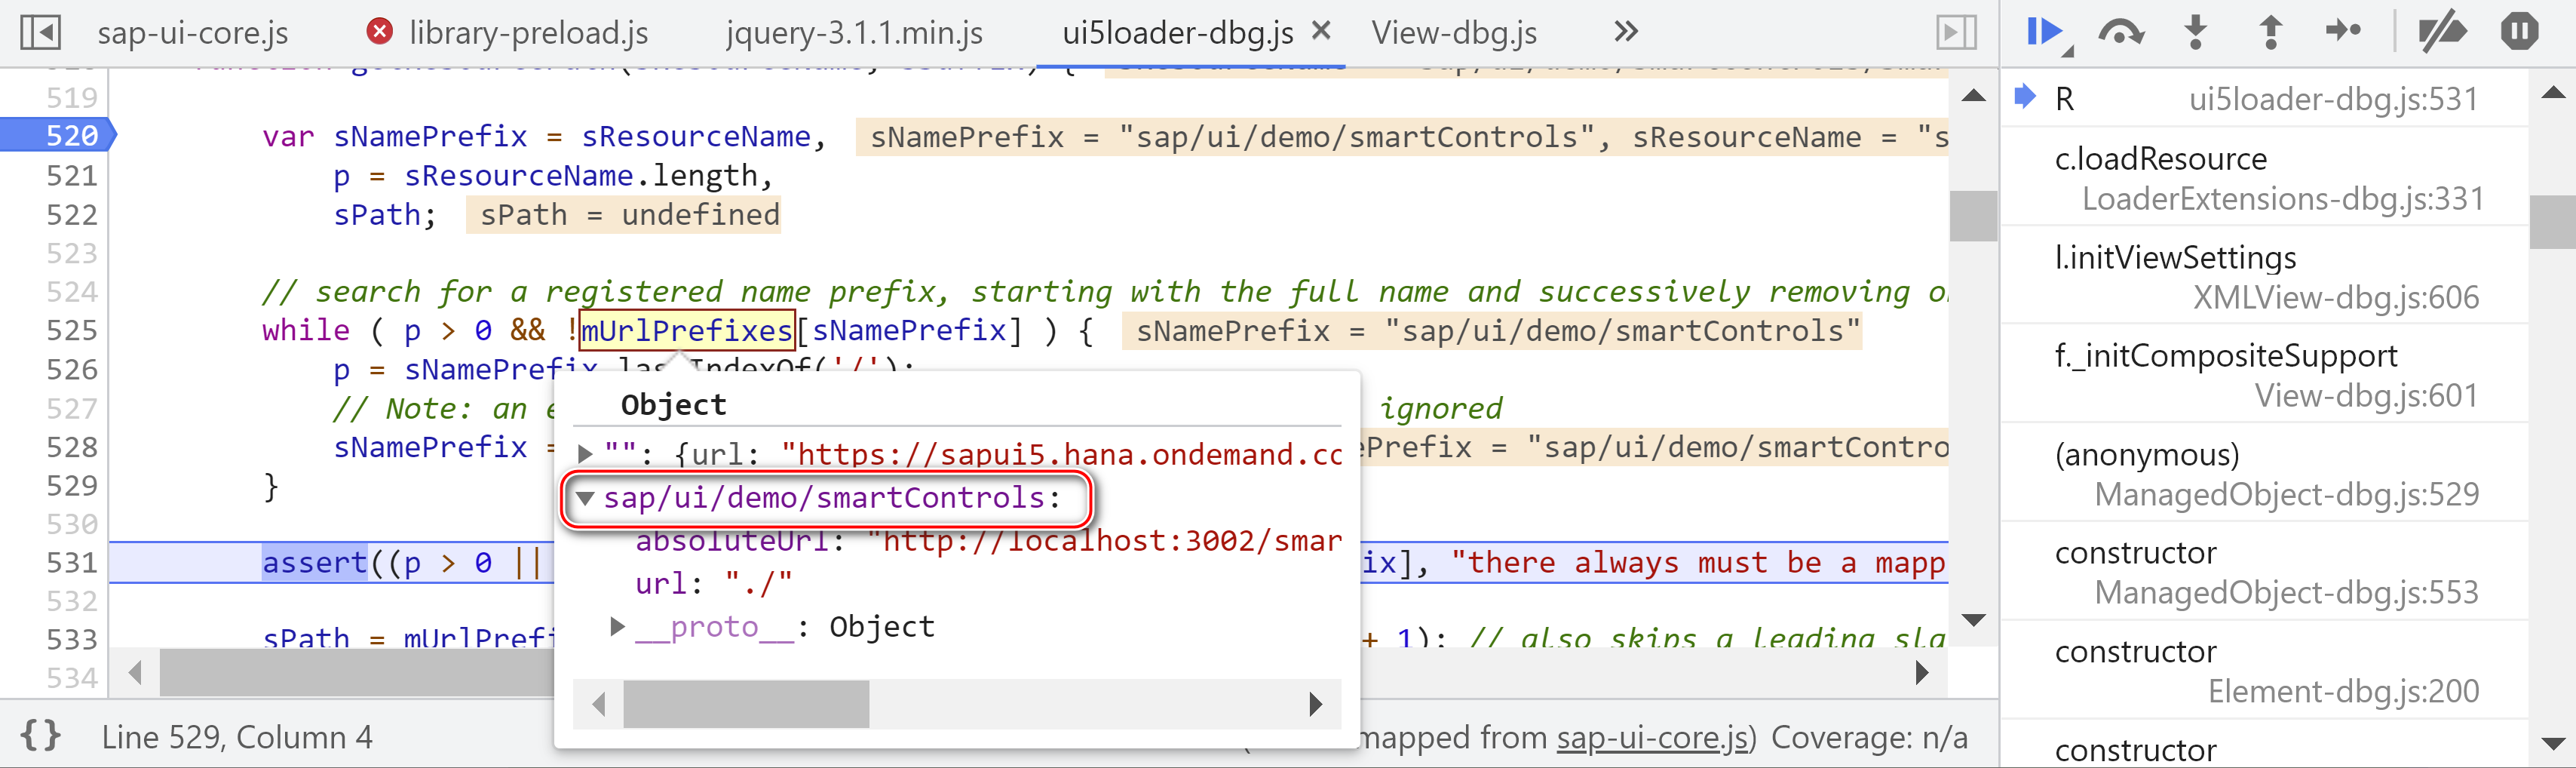Step into next function call
The image size is (2576, 768).
click(x=2196, y=32)
